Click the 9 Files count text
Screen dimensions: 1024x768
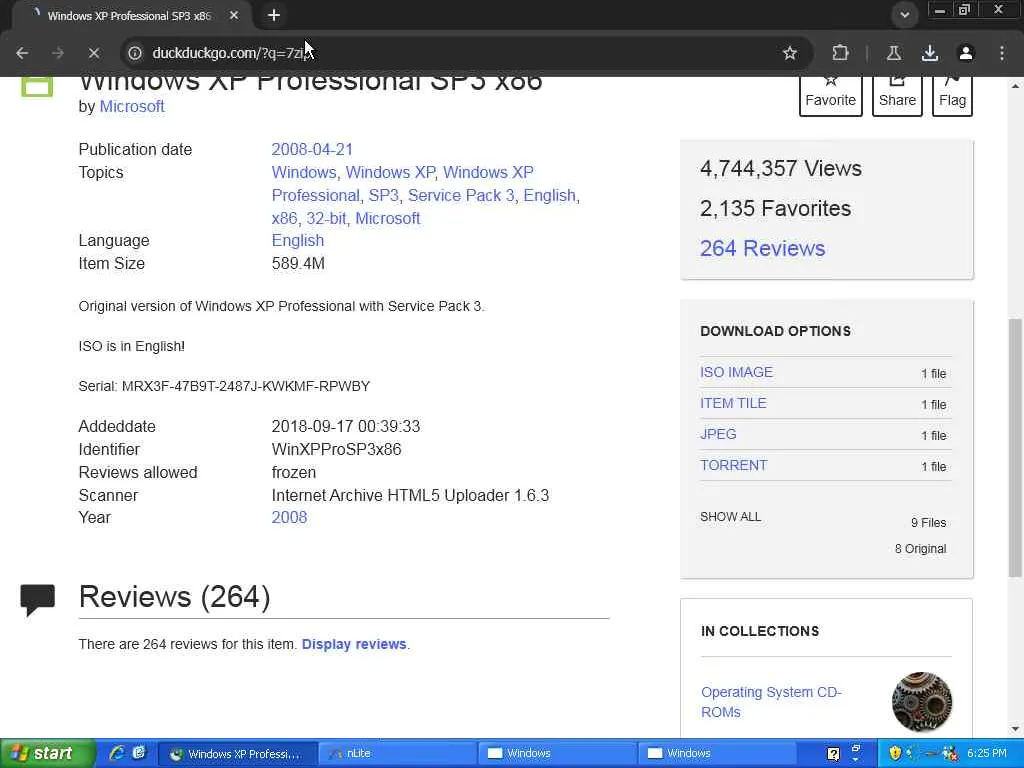point(928,522)
